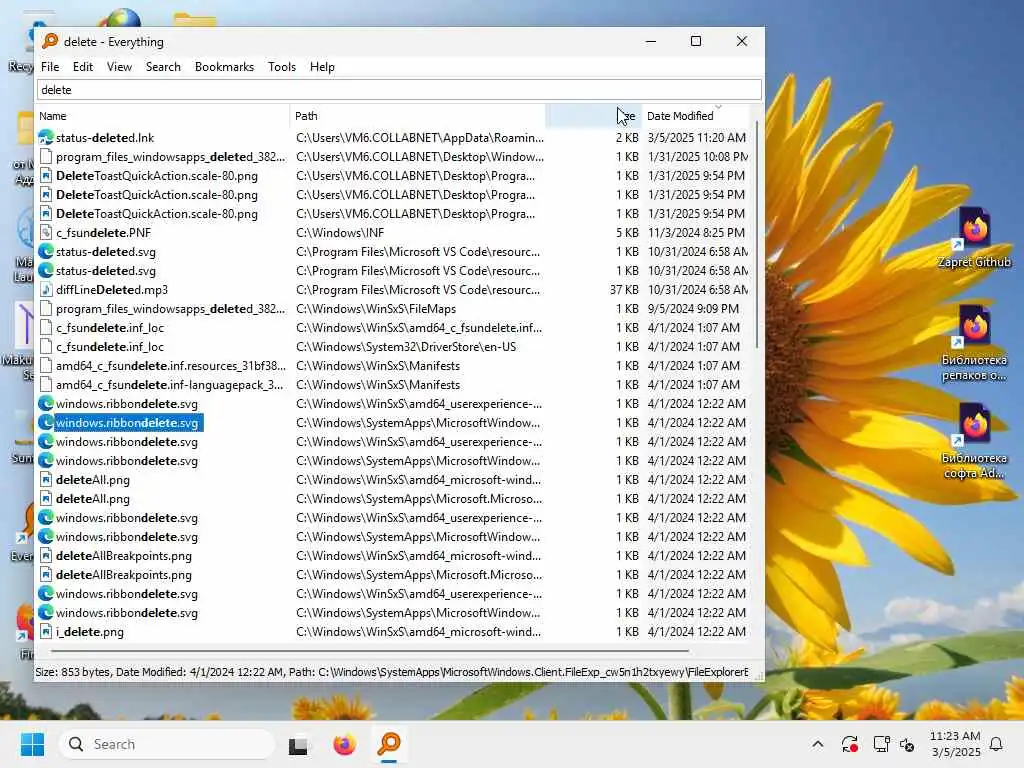Open the Search menu
The width and height of the screenshot is (1024, 768).
click(163, 67)
